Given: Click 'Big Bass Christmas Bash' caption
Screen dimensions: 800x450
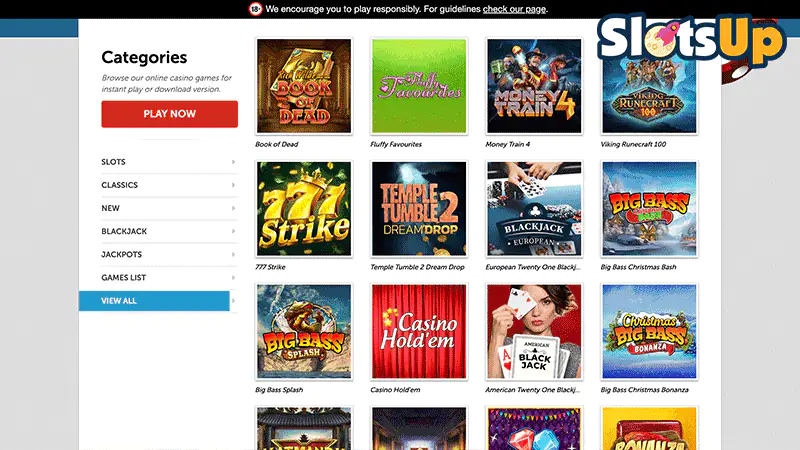Looking at the screenshot, I should pos(638,267).
